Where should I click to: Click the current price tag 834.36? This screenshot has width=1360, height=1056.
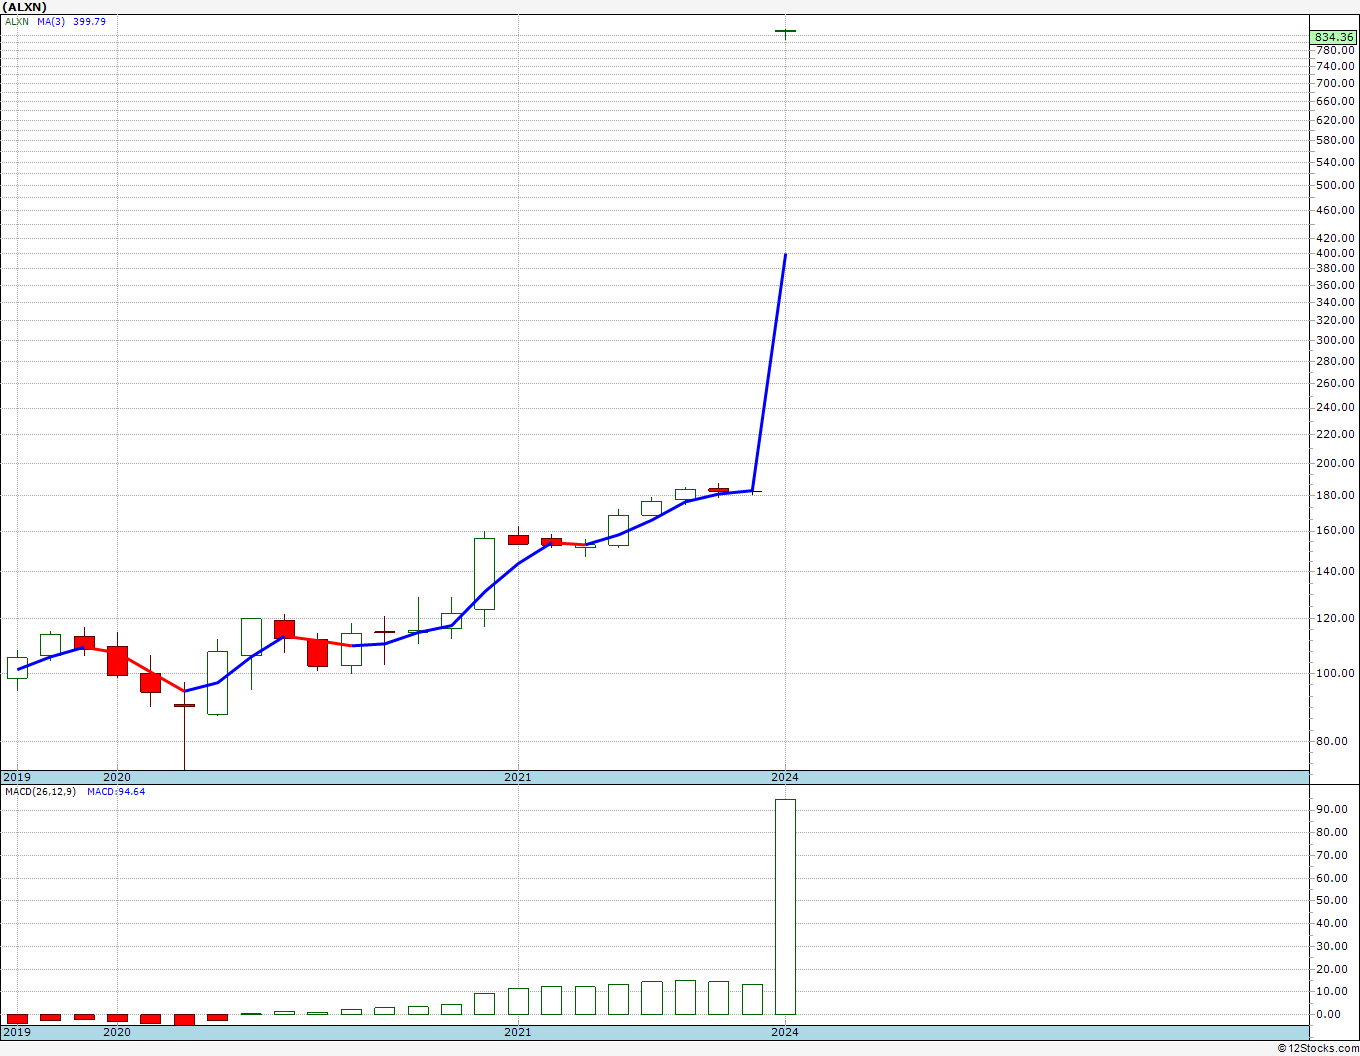tap(1334, 37)
